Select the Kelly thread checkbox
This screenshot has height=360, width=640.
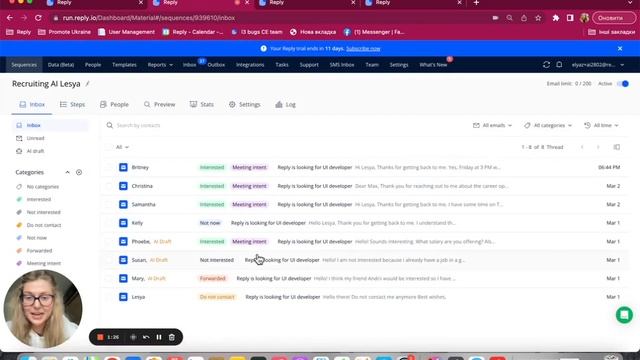[109, 223]
